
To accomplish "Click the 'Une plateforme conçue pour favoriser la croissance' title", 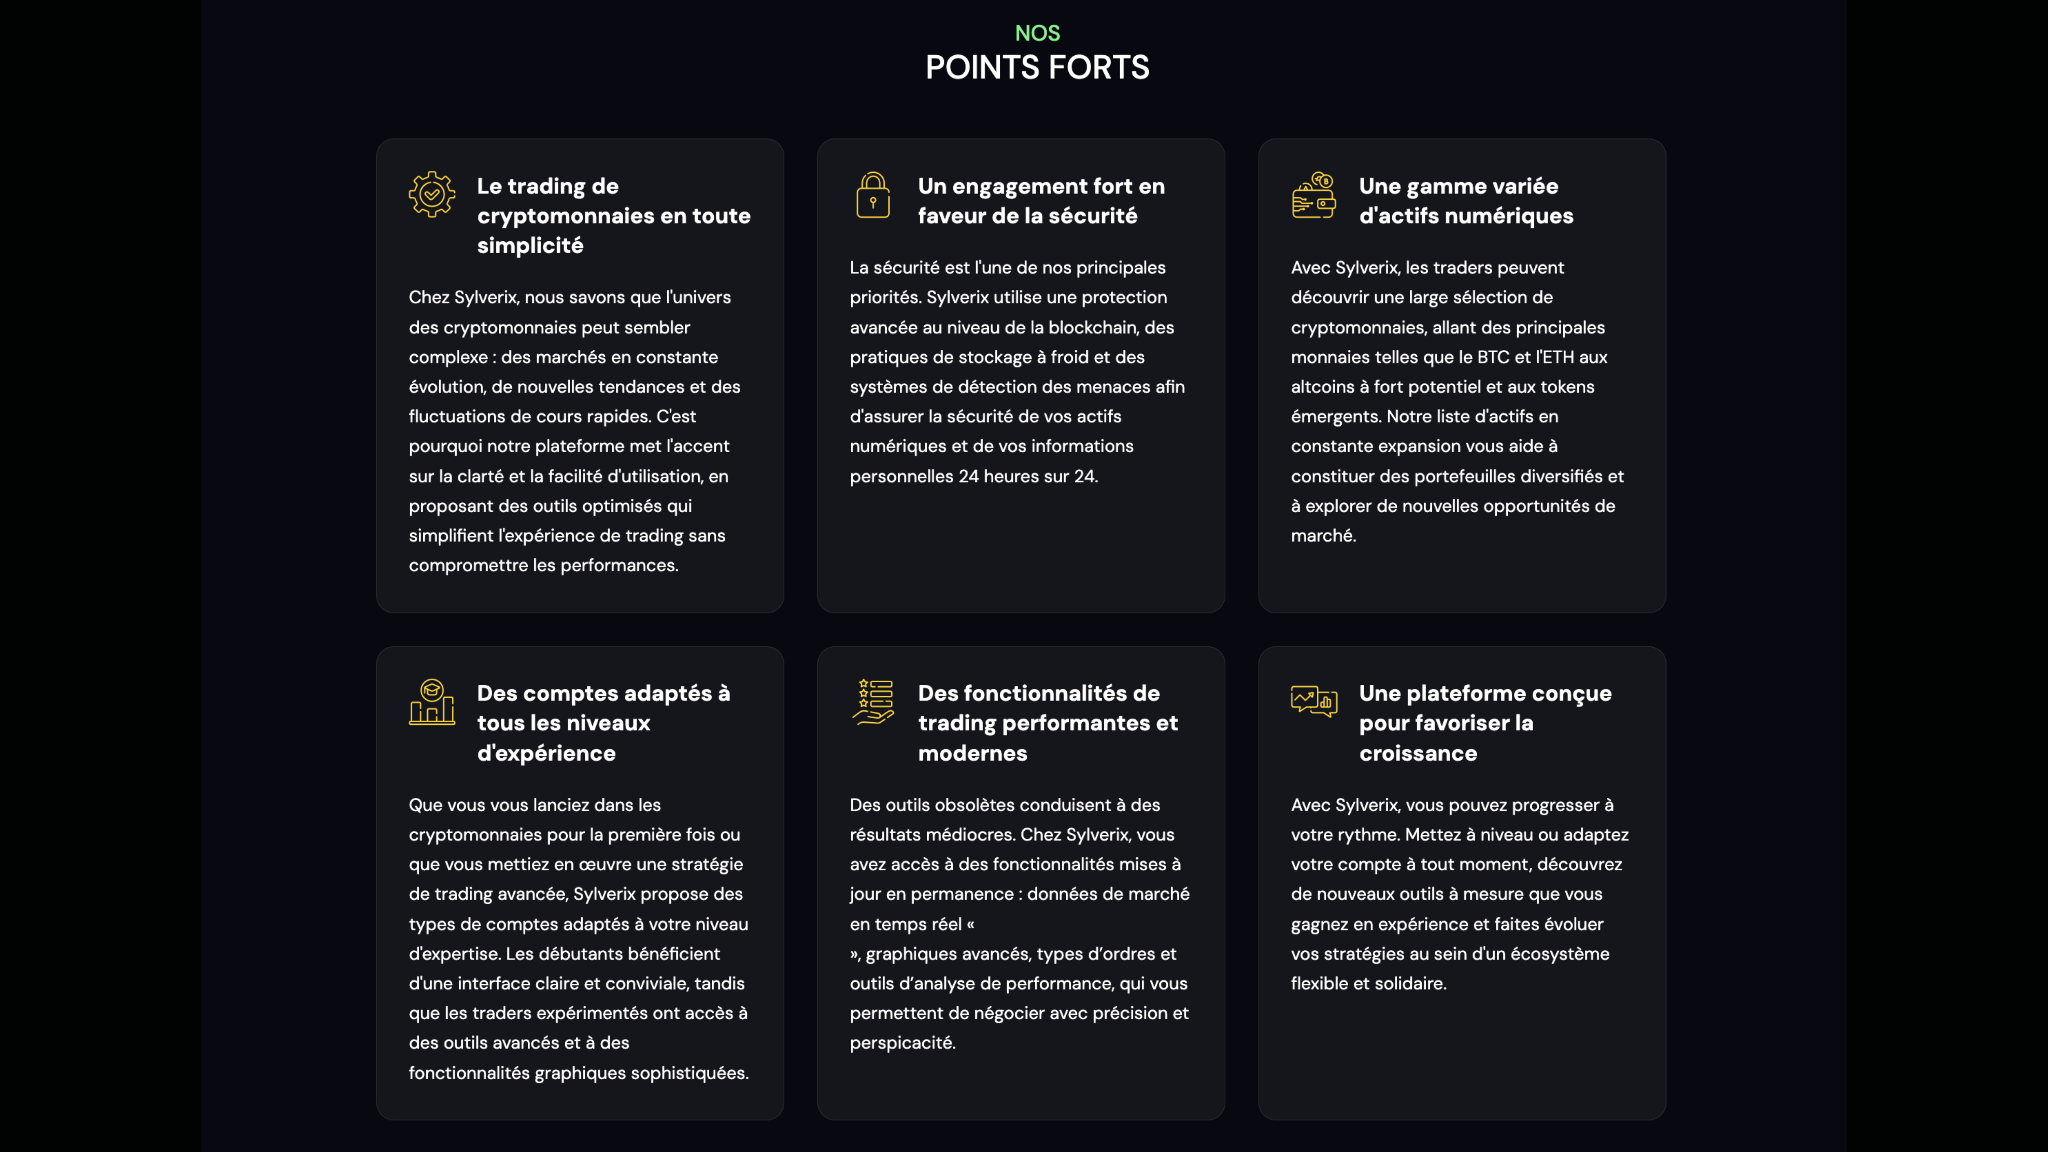I will (1485, 723).
